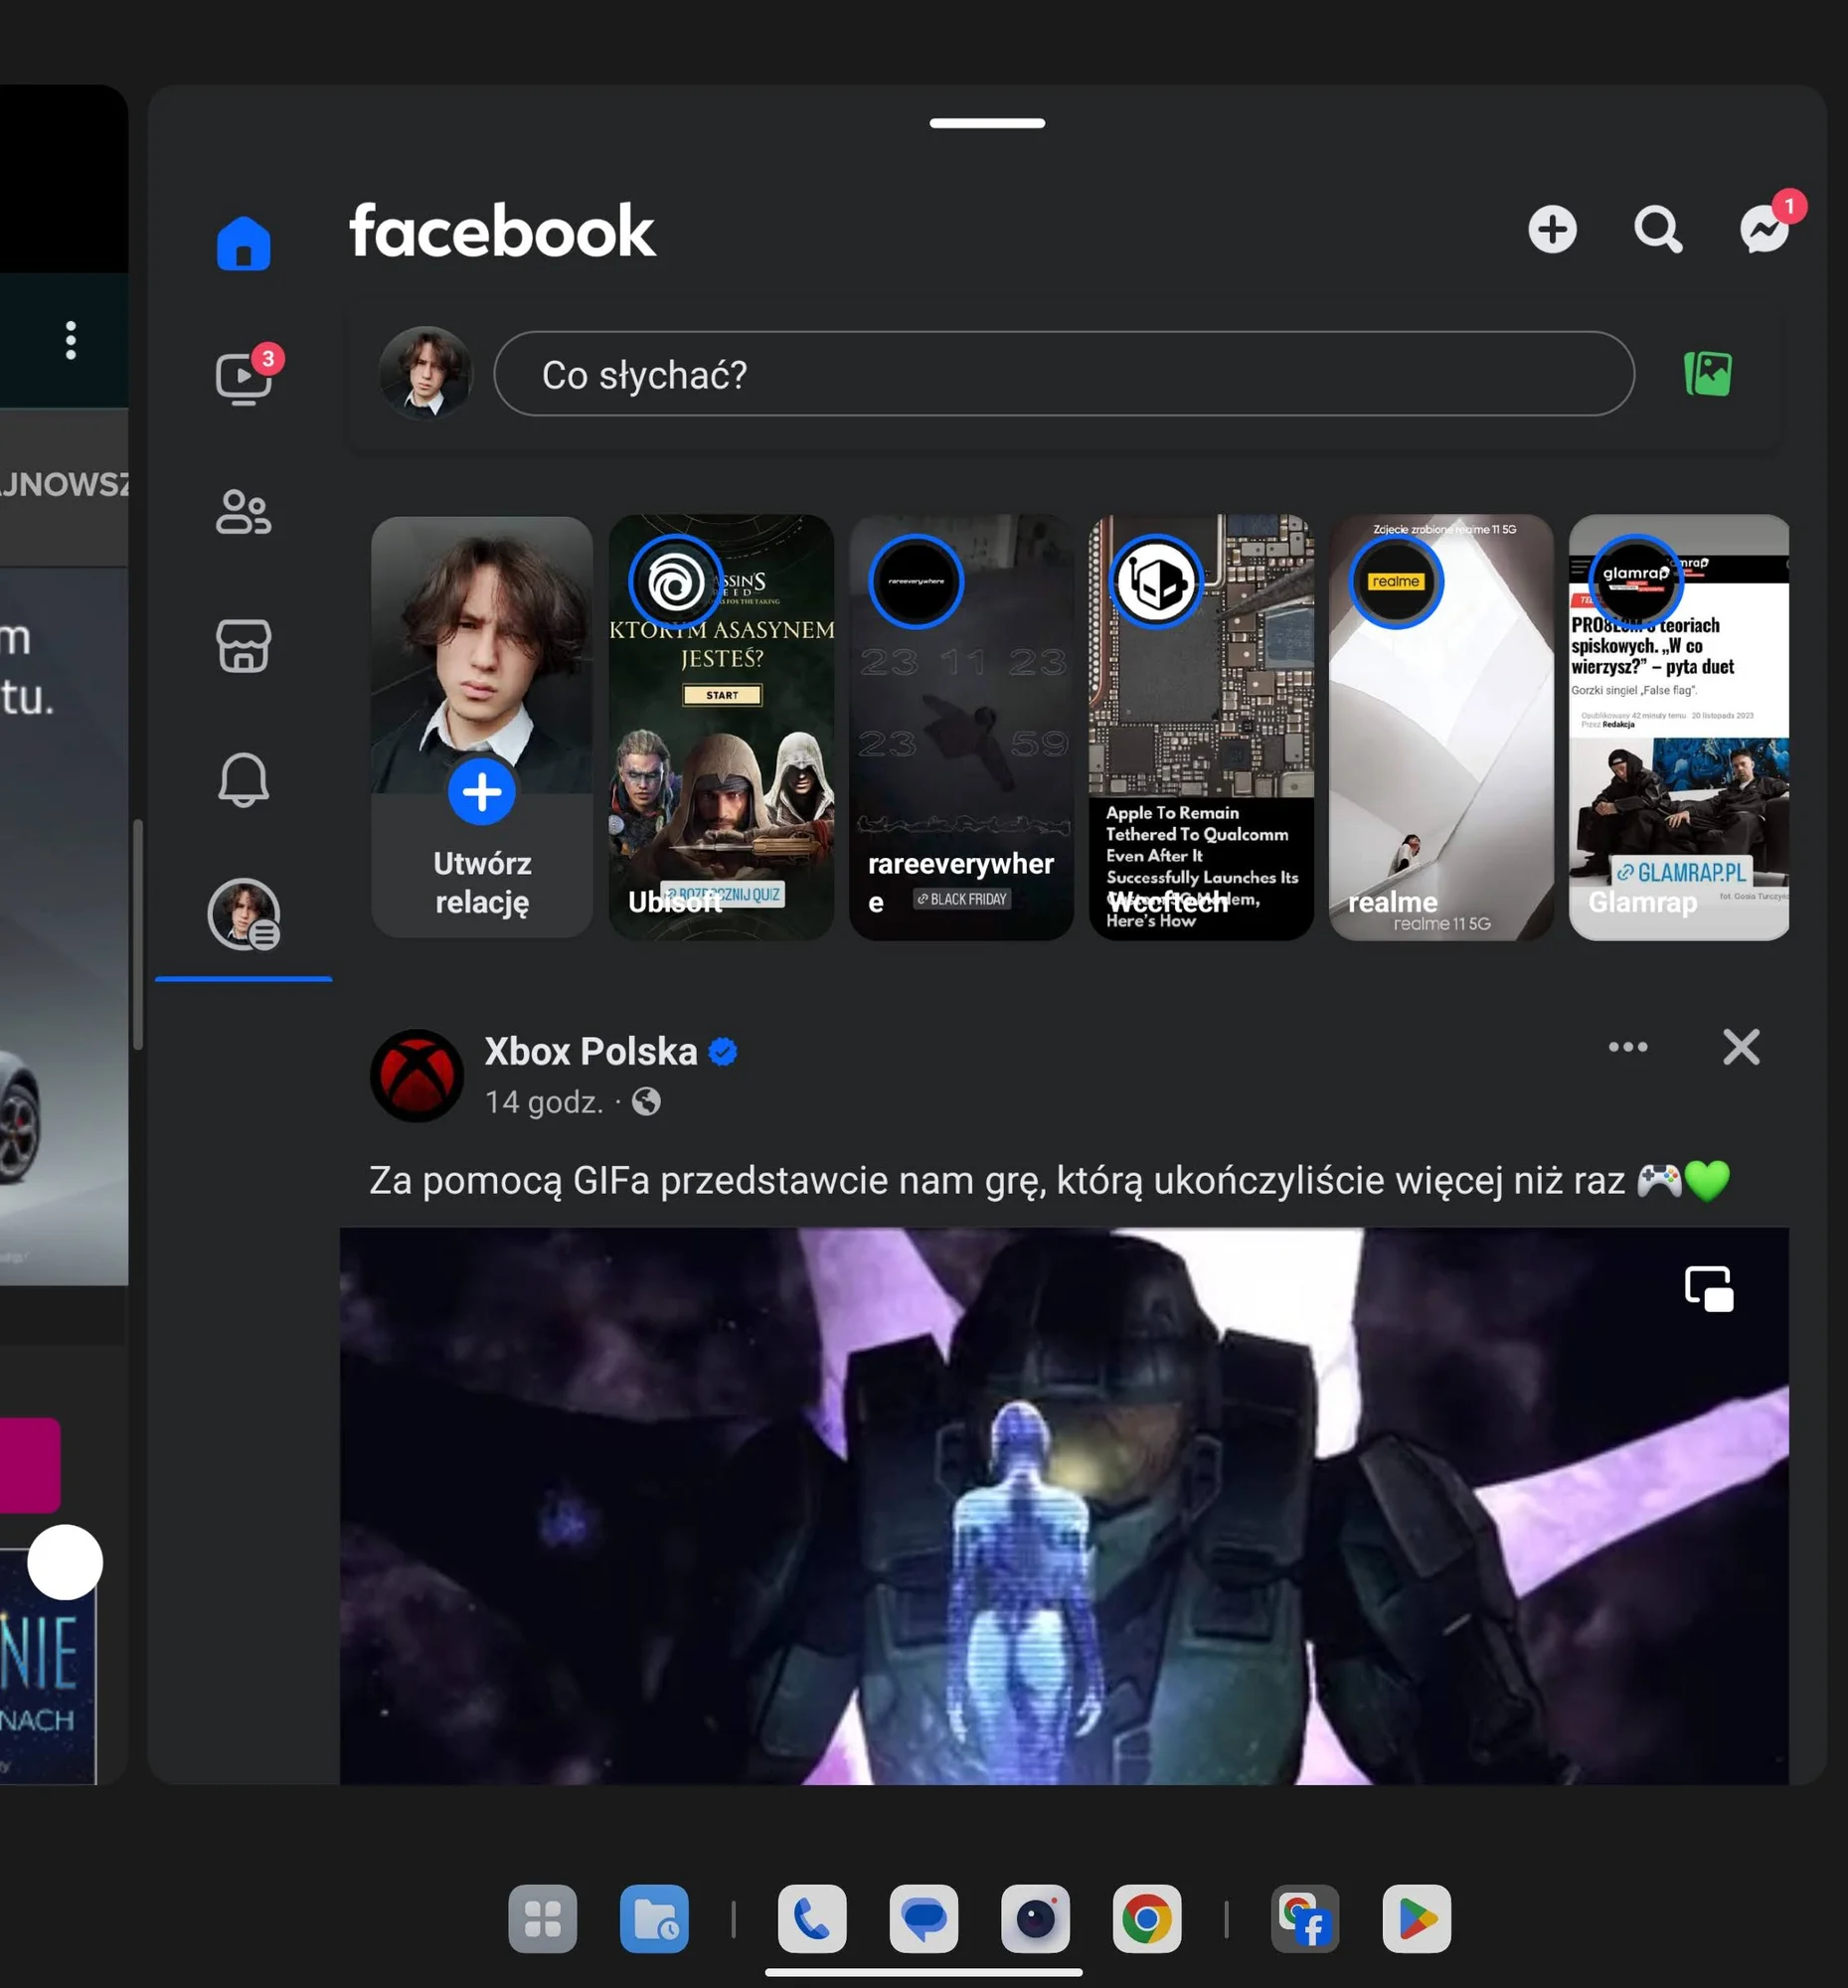Open Facebook search magnifier
Image resolution: width=1848 pixels, height=1988 pixels.
pyautogui.click(x=1658, y=230)
